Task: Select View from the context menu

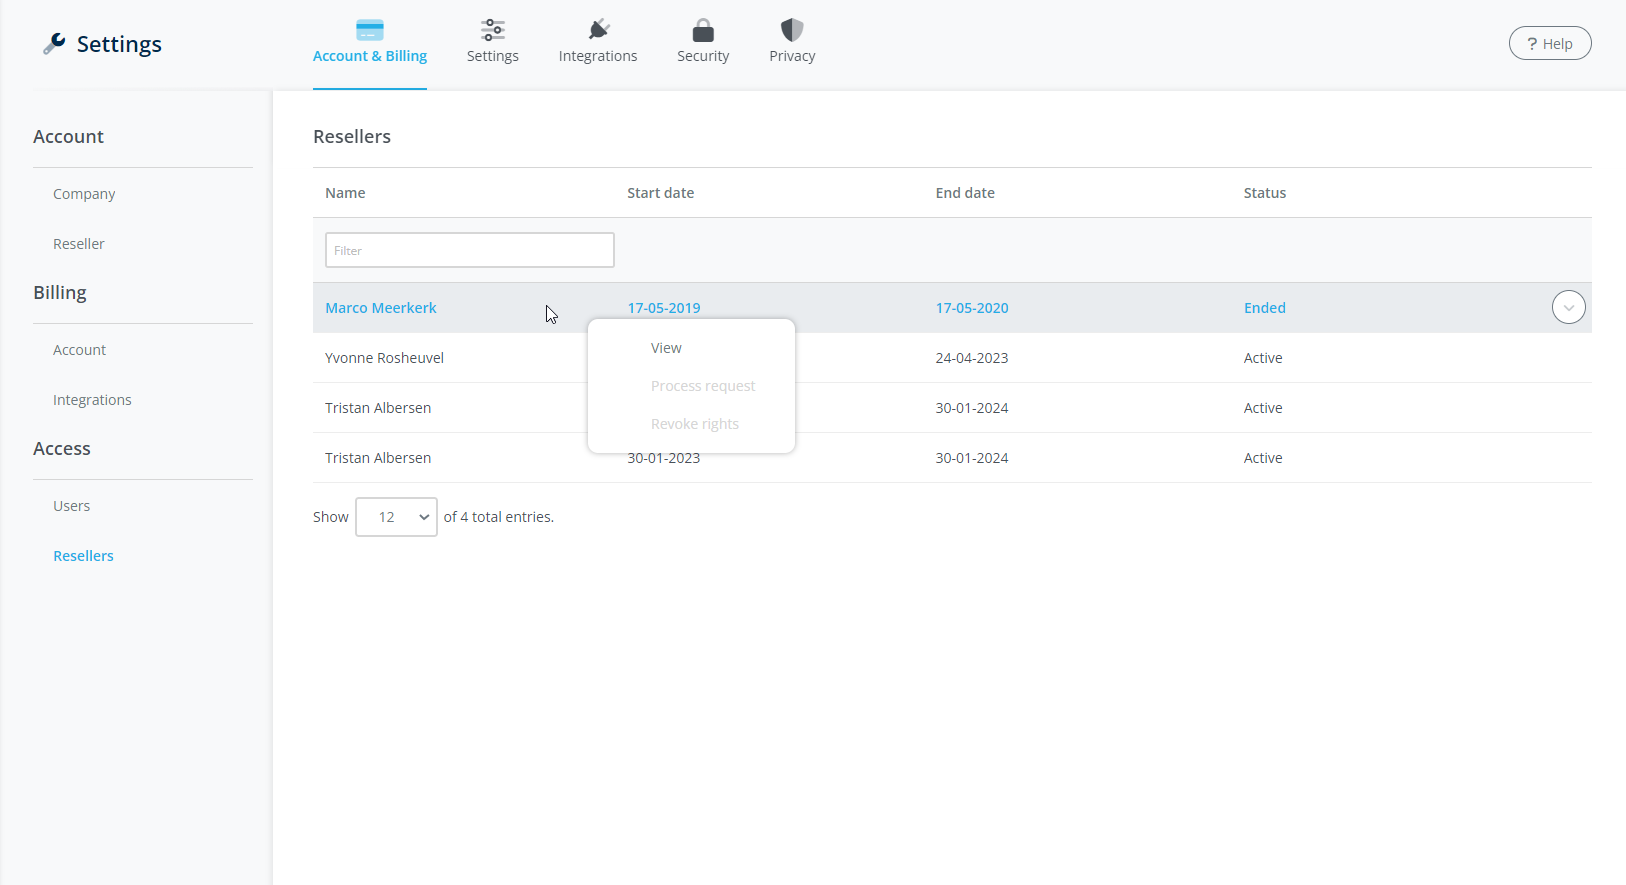Action: coord(666,348)
